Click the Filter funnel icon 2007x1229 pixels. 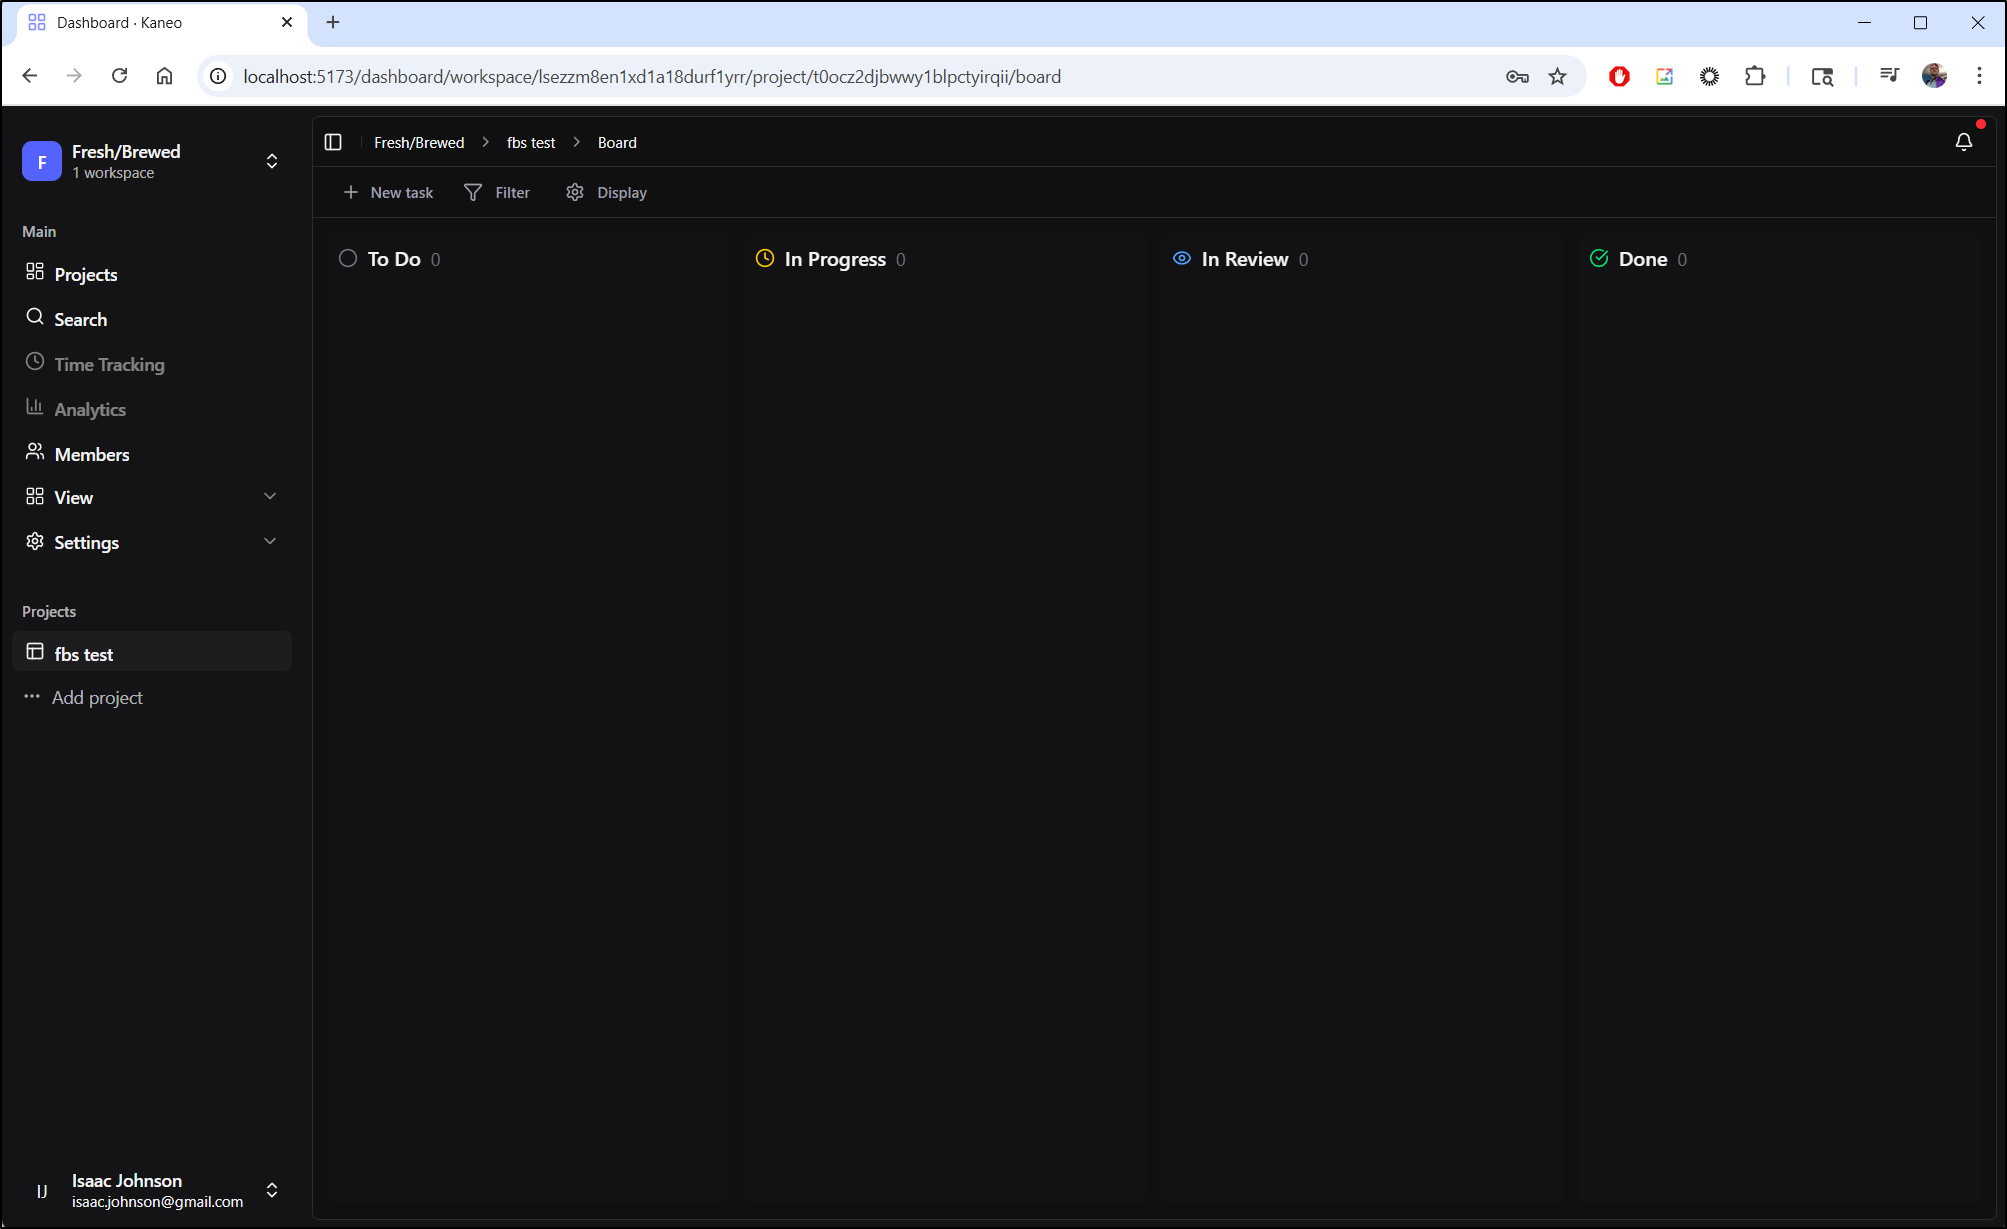point(473,192)
